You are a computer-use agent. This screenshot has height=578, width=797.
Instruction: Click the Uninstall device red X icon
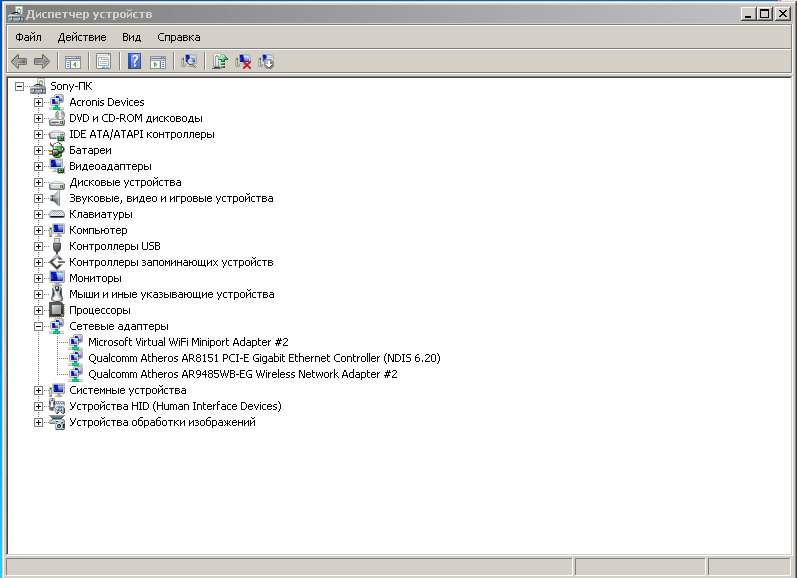point(243,62)
